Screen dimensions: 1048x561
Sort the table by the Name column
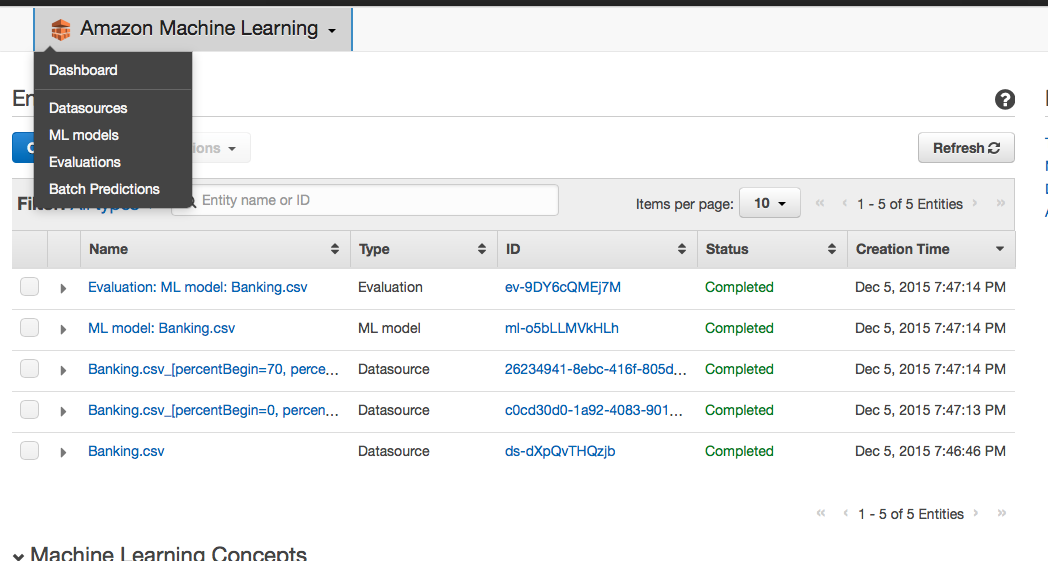(x=334, y=249)
